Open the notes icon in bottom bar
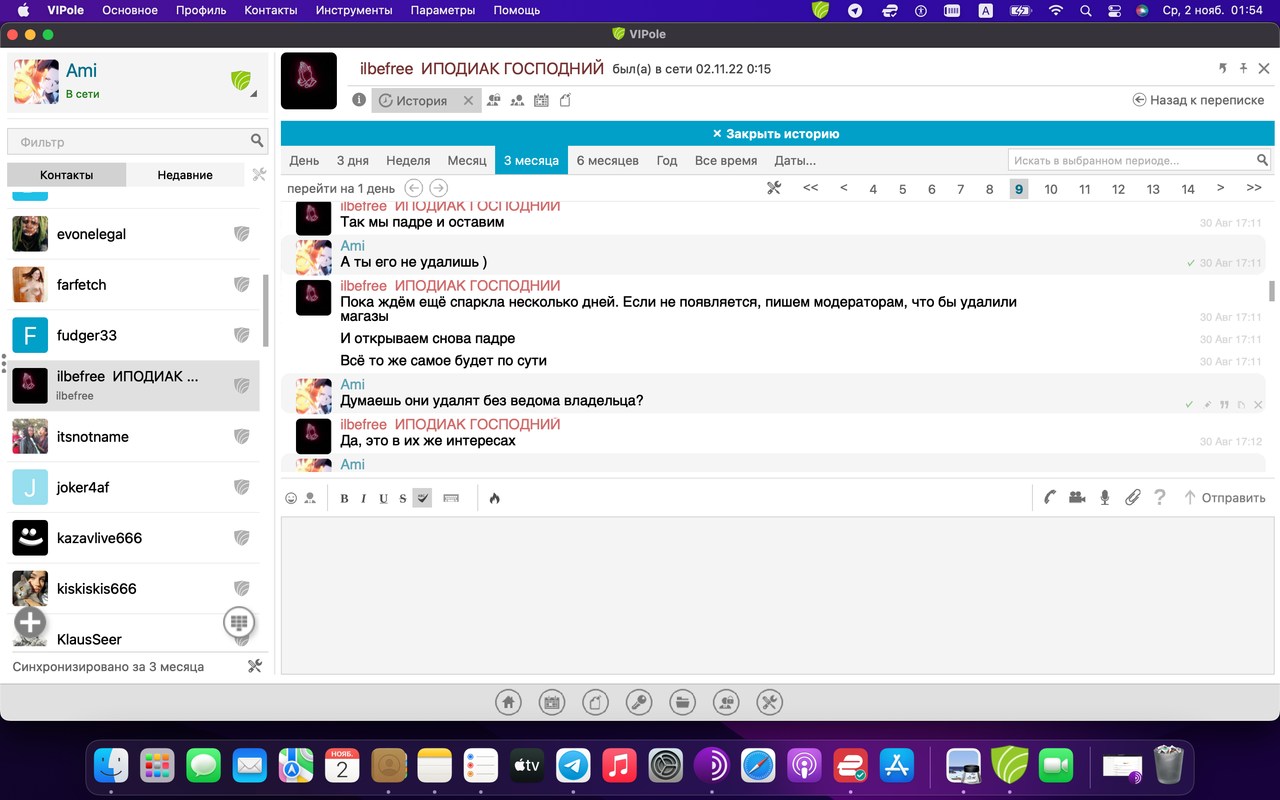Image resolution: width=1280 pixels, height=800 pixels. (x=595, y=702)
